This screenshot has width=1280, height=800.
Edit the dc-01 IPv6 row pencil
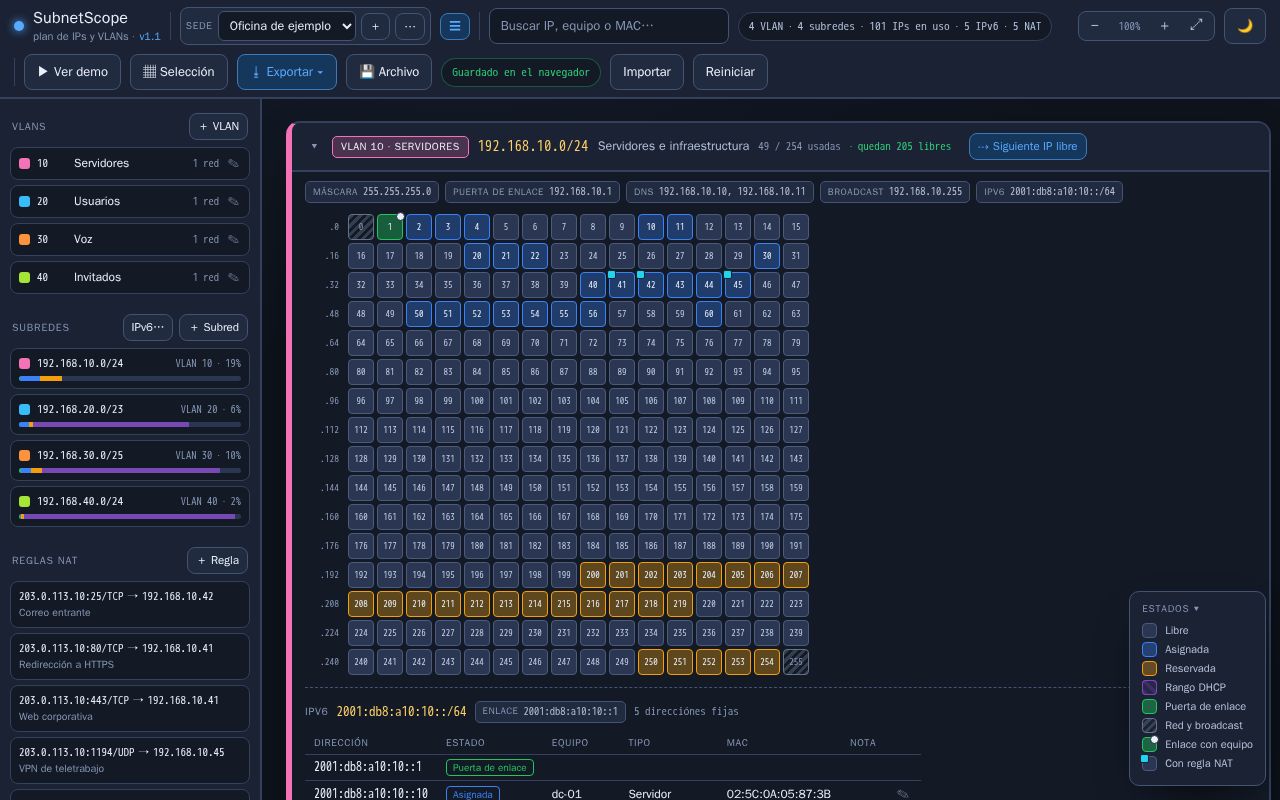click(x=903, y=794)
